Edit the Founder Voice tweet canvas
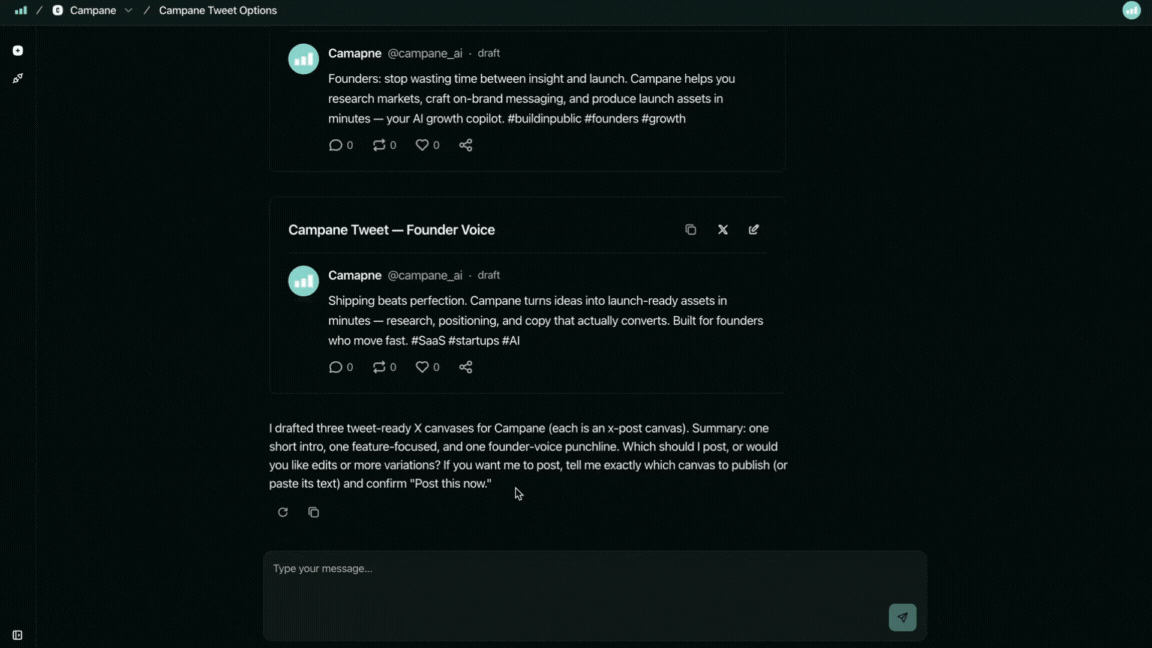This screenshot has height=648, width=1152. coord(754,230)
